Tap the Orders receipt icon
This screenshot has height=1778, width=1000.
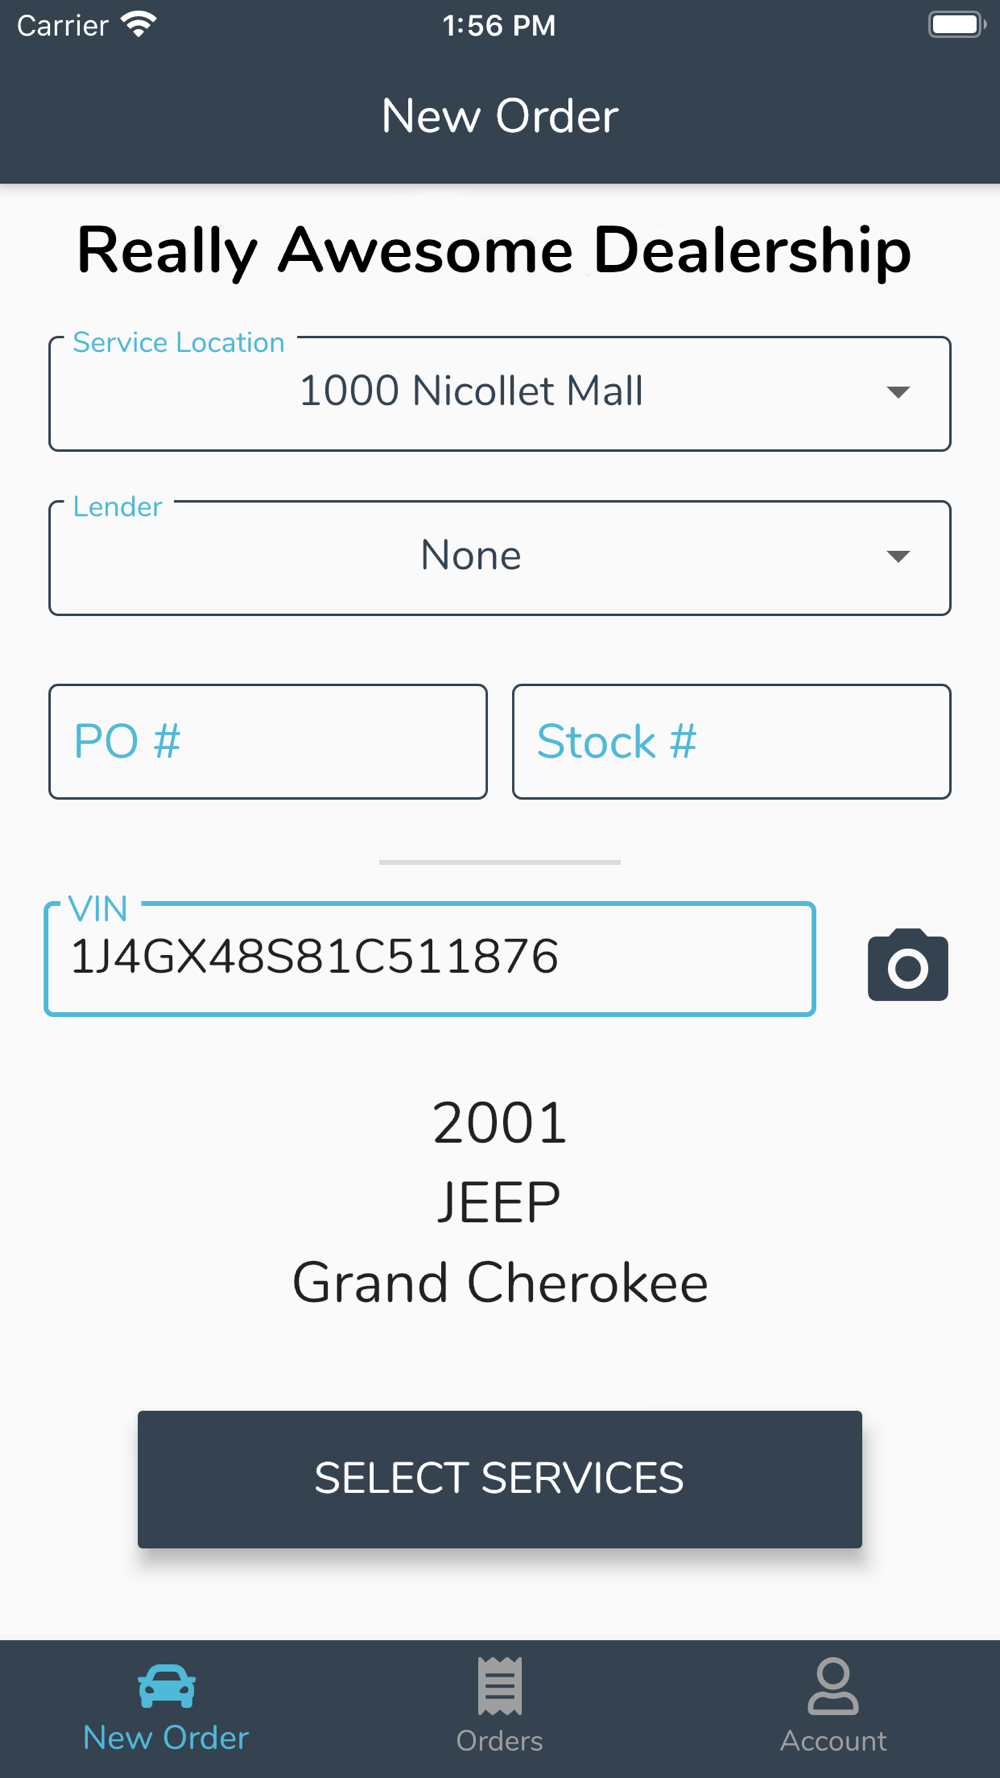coord(500,1686)
